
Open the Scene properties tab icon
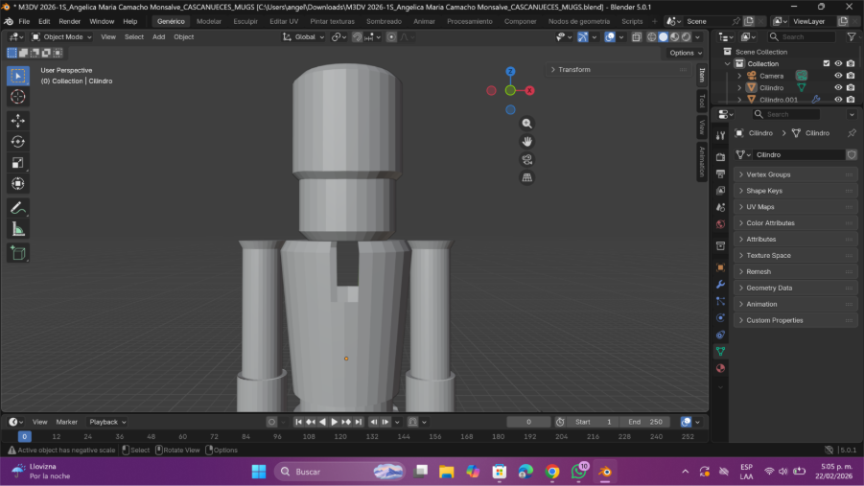point(720,207)
